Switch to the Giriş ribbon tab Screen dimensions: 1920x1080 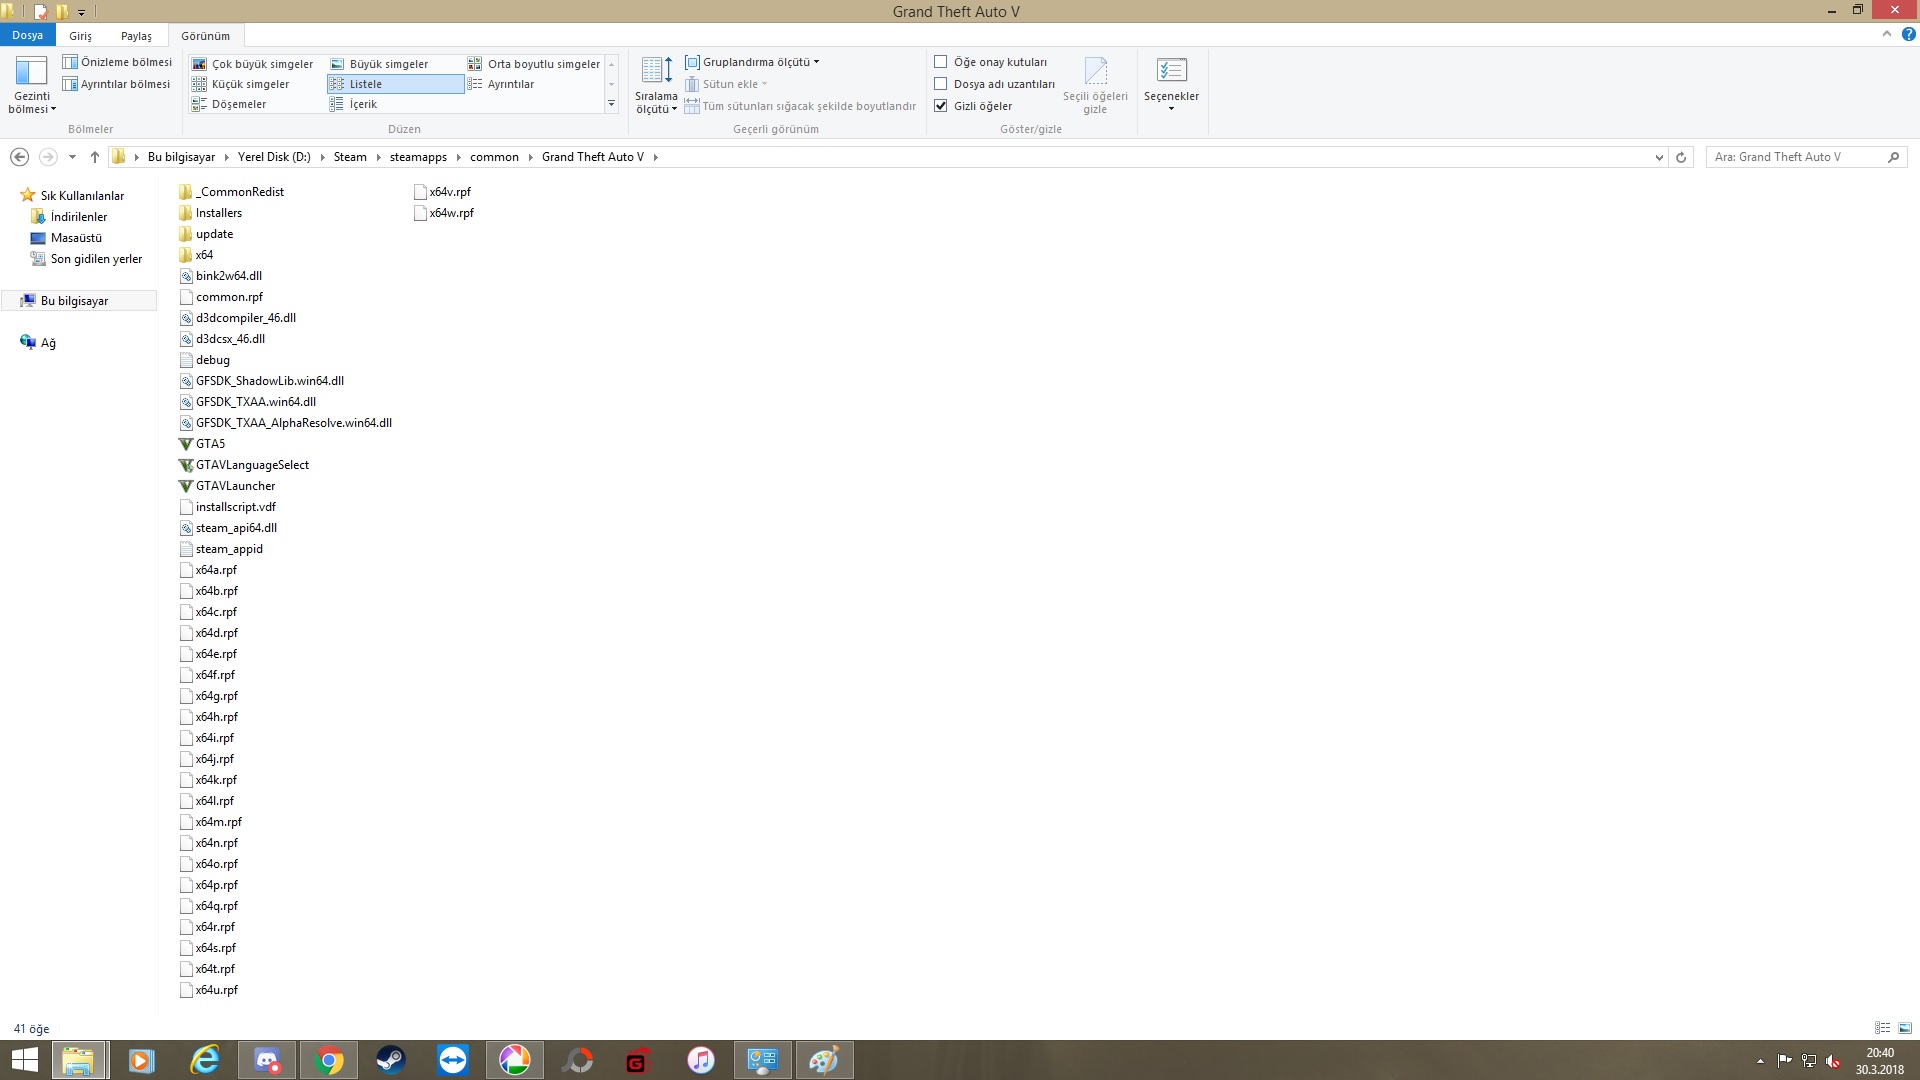pos(80,35)
